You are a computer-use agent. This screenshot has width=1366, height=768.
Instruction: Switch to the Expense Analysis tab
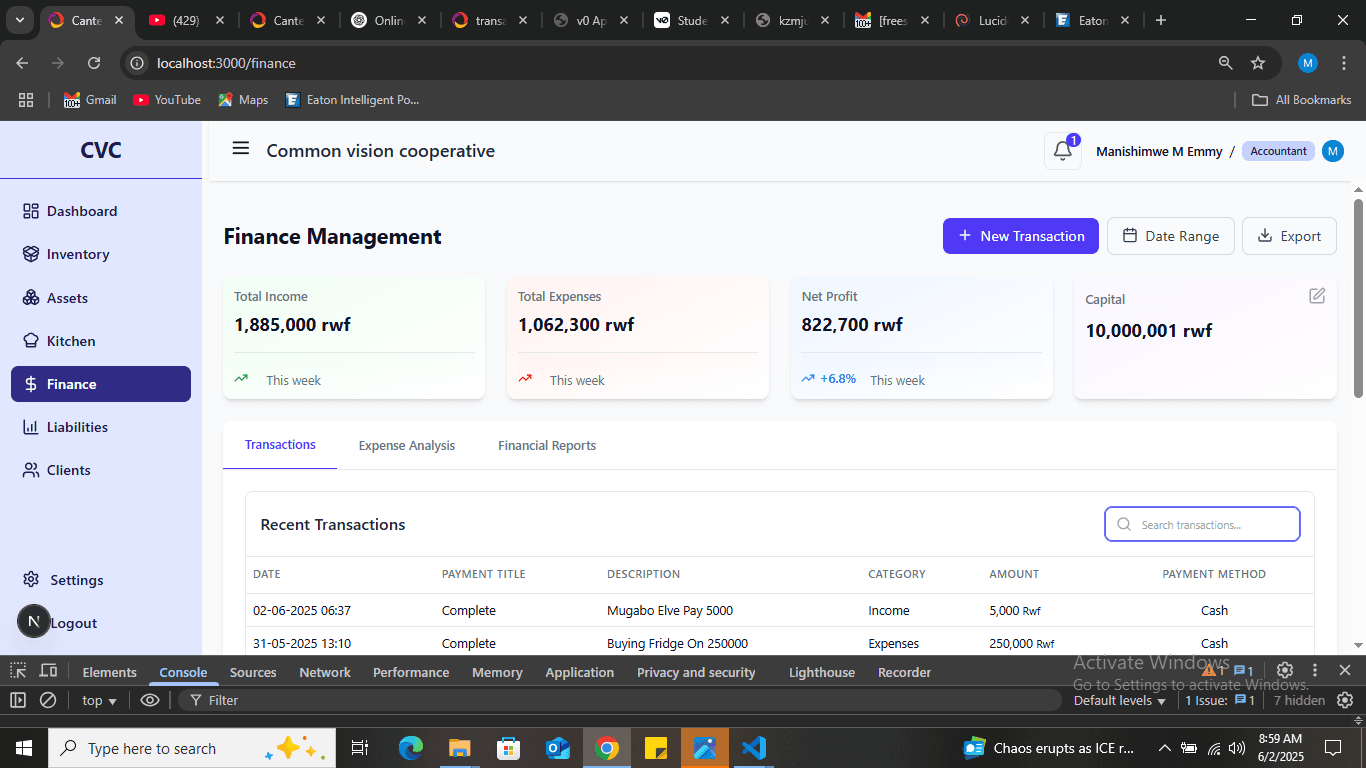pyautogui.click(x=406, y=446)
